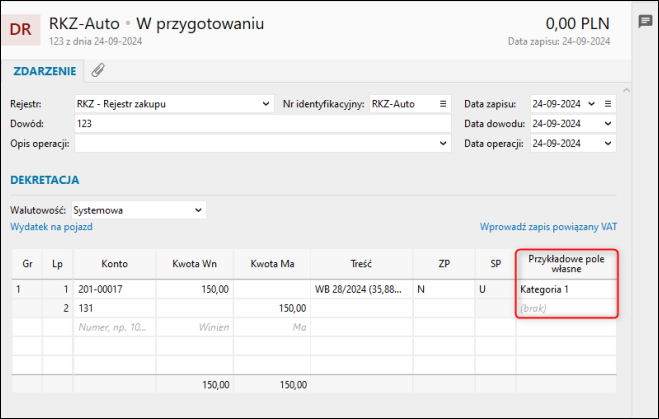
Task: Click the U value in SP column
Action: pos(496,289)
